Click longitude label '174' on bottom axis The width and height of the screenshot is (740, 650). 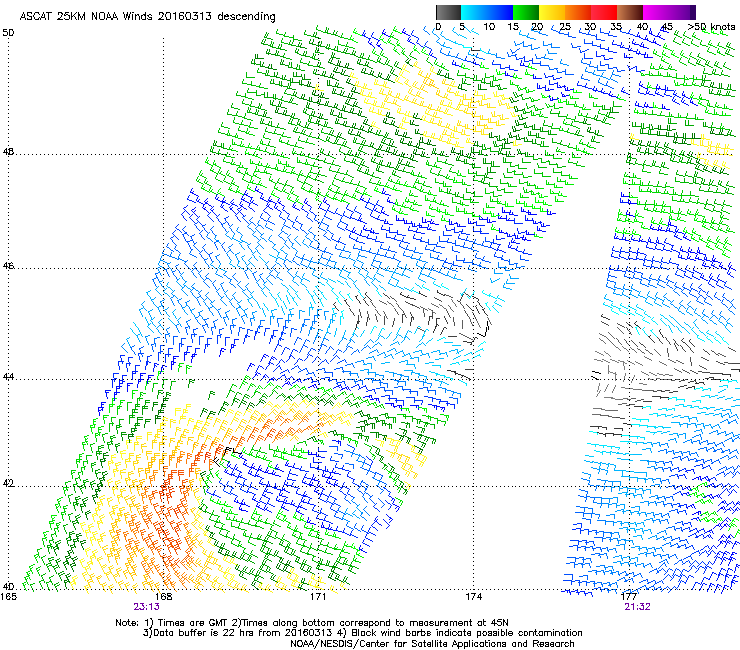point(473,597)
